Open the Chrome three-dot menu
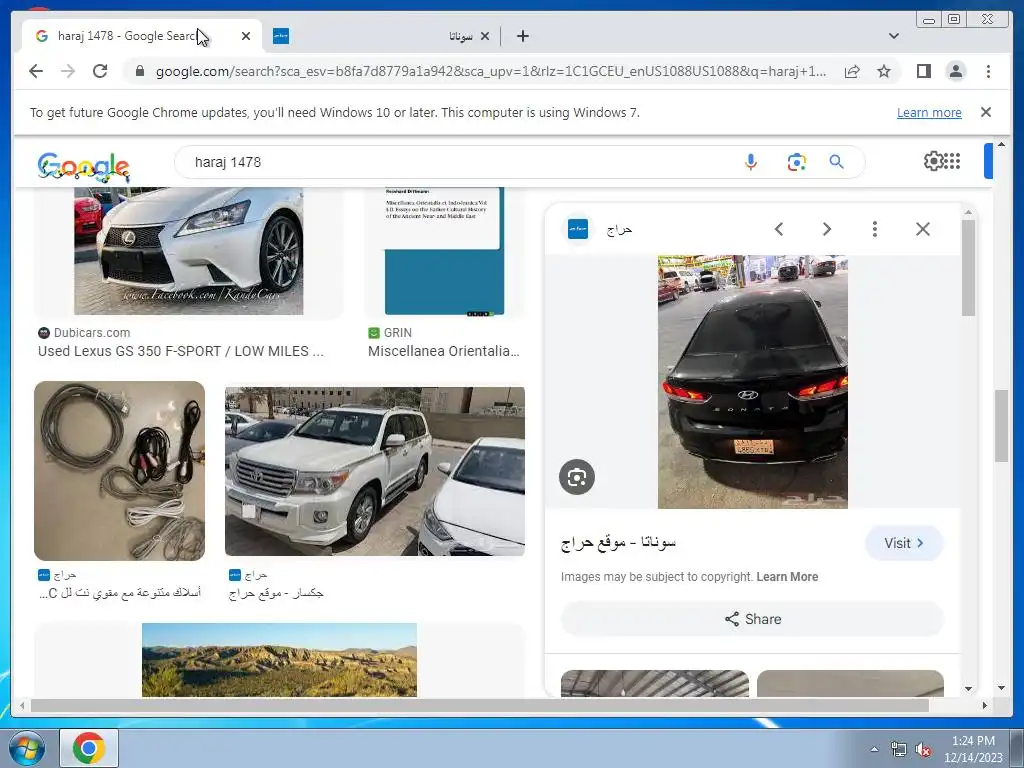 [x=988, y=71]
